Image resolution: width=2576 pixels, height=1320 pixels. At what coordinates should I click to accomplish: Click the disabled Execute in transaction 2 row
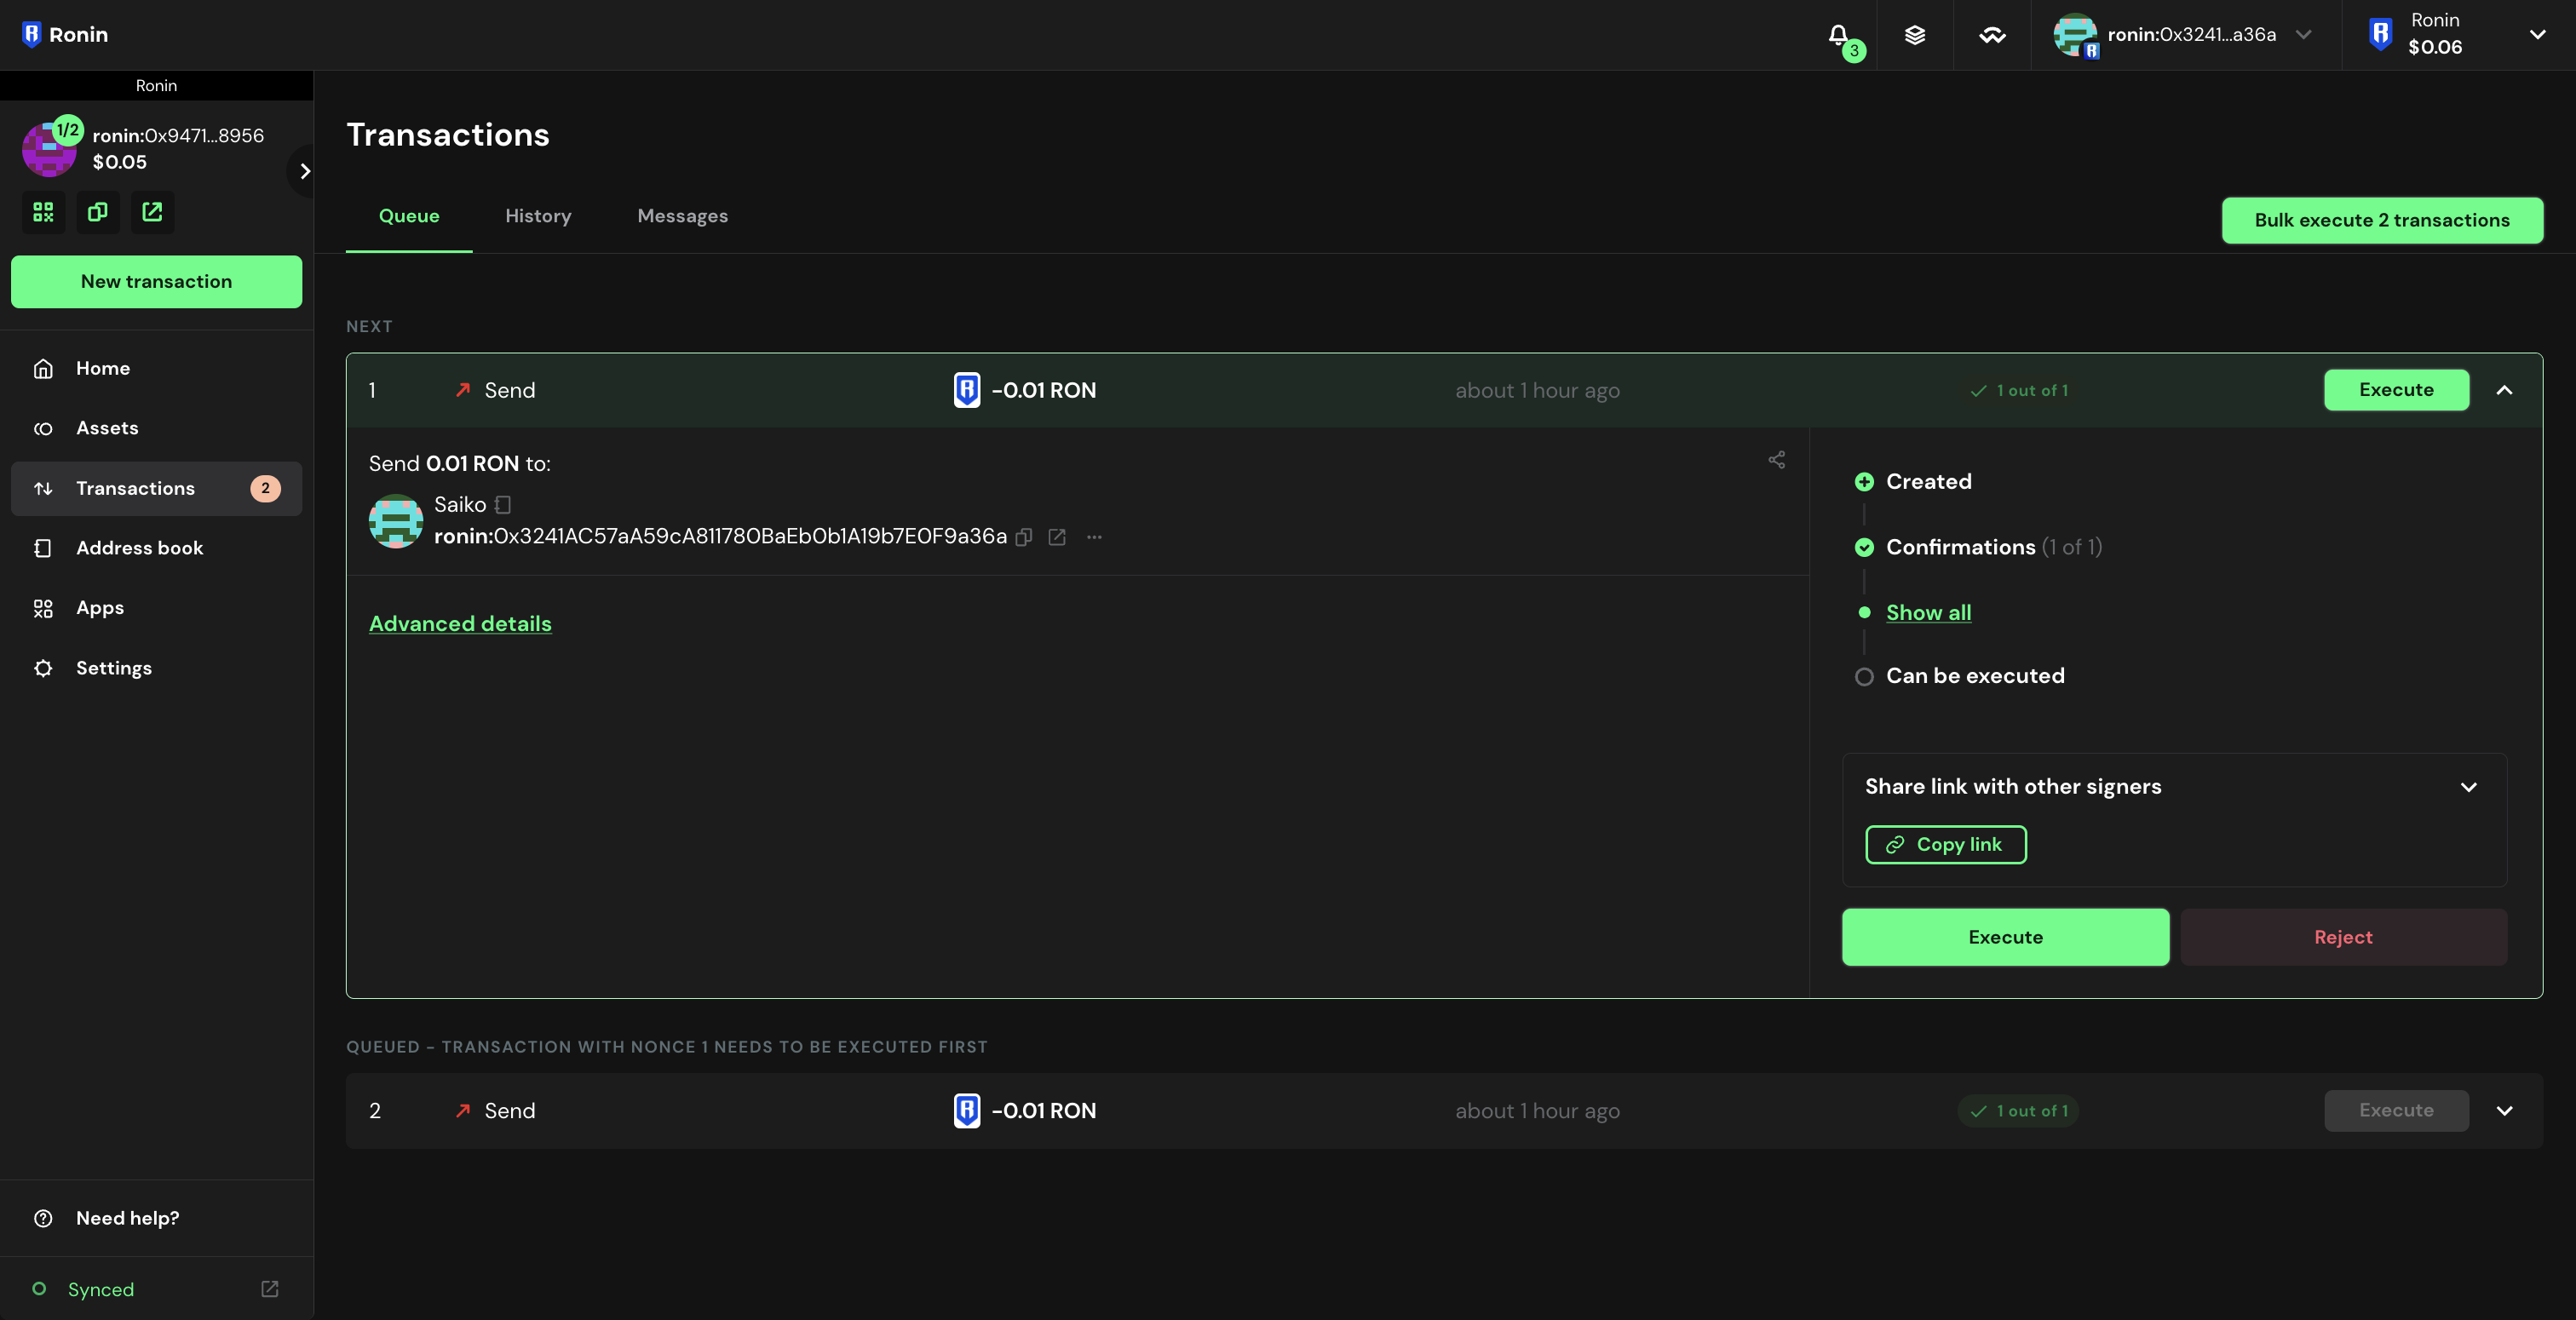(2396, 1111)
